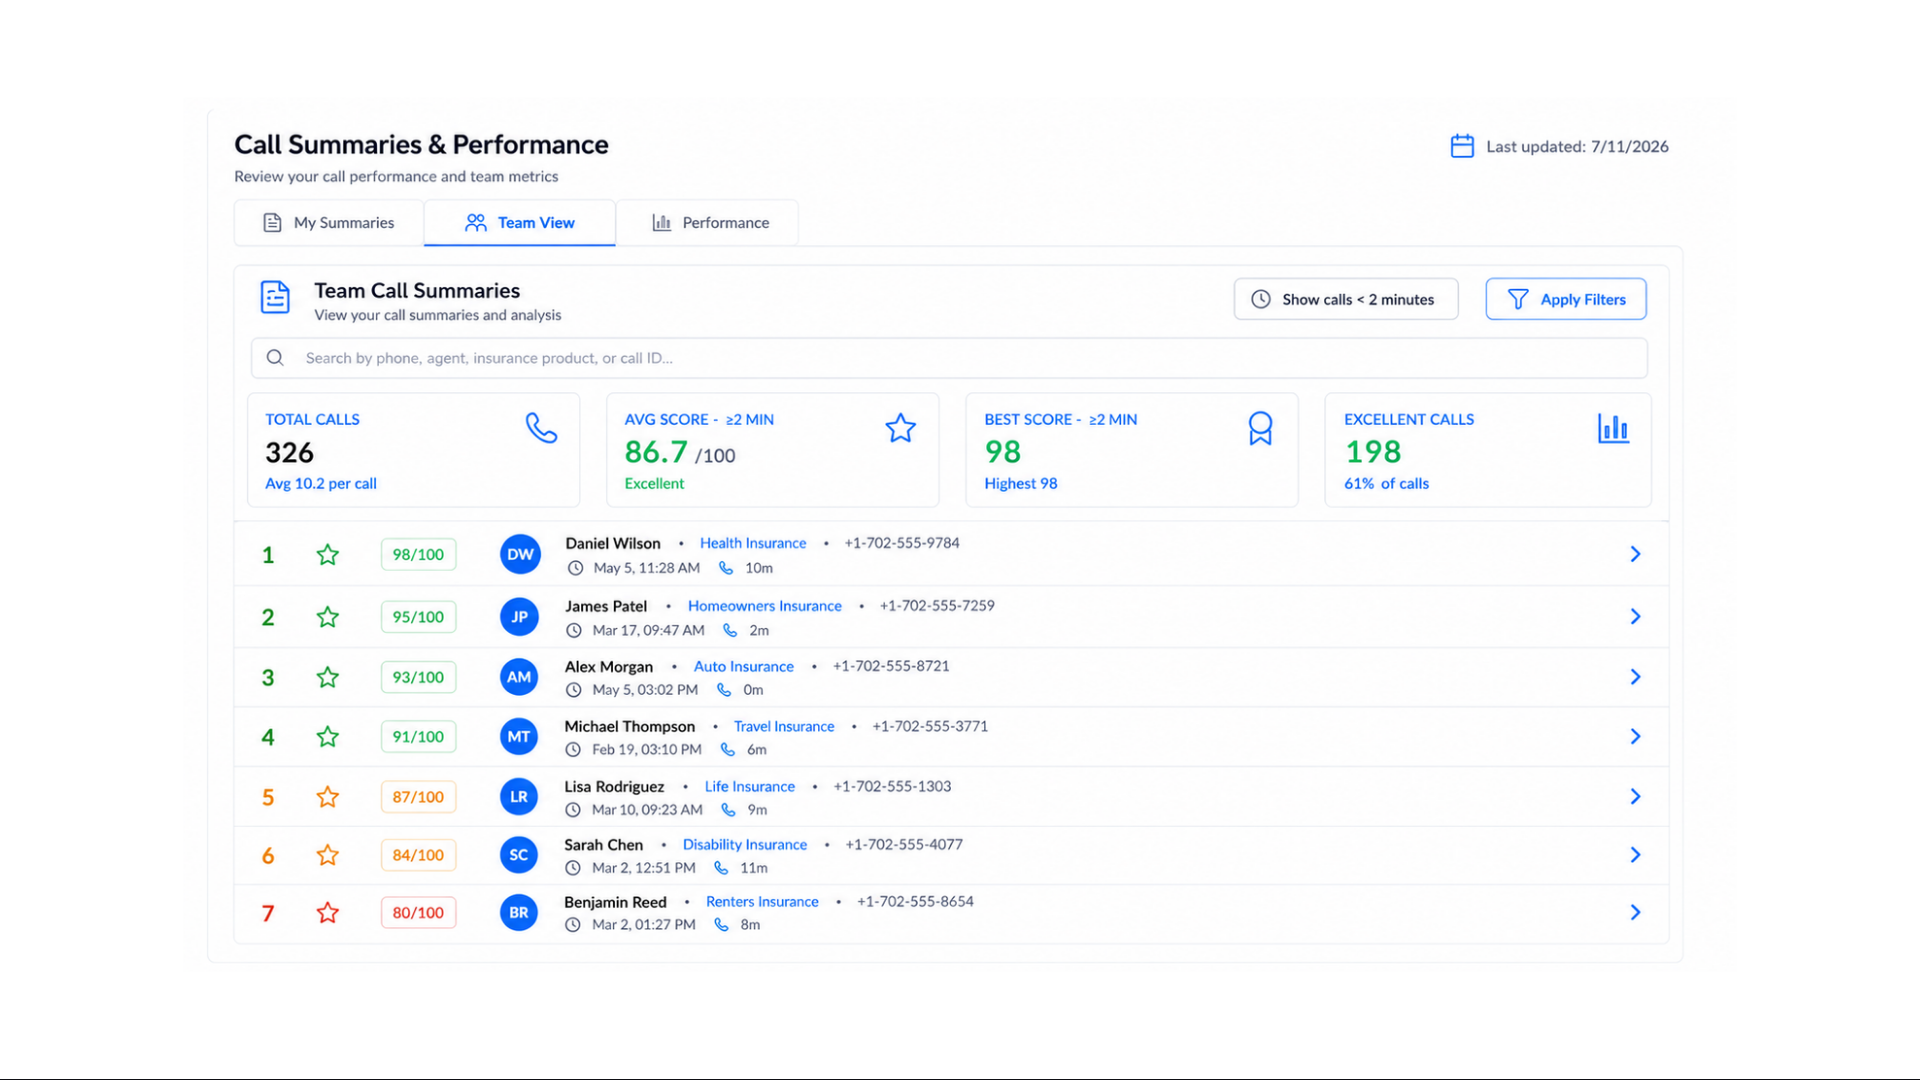The height and width of the screenshot is (1080, 1920).
Task: Click the clock icon in Lisa Rodriguez's row
Action: [573, 810]
